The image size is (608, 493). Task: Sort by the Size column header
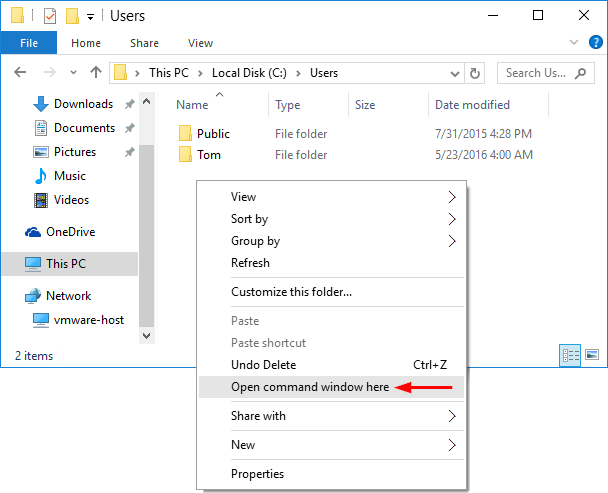365,105
